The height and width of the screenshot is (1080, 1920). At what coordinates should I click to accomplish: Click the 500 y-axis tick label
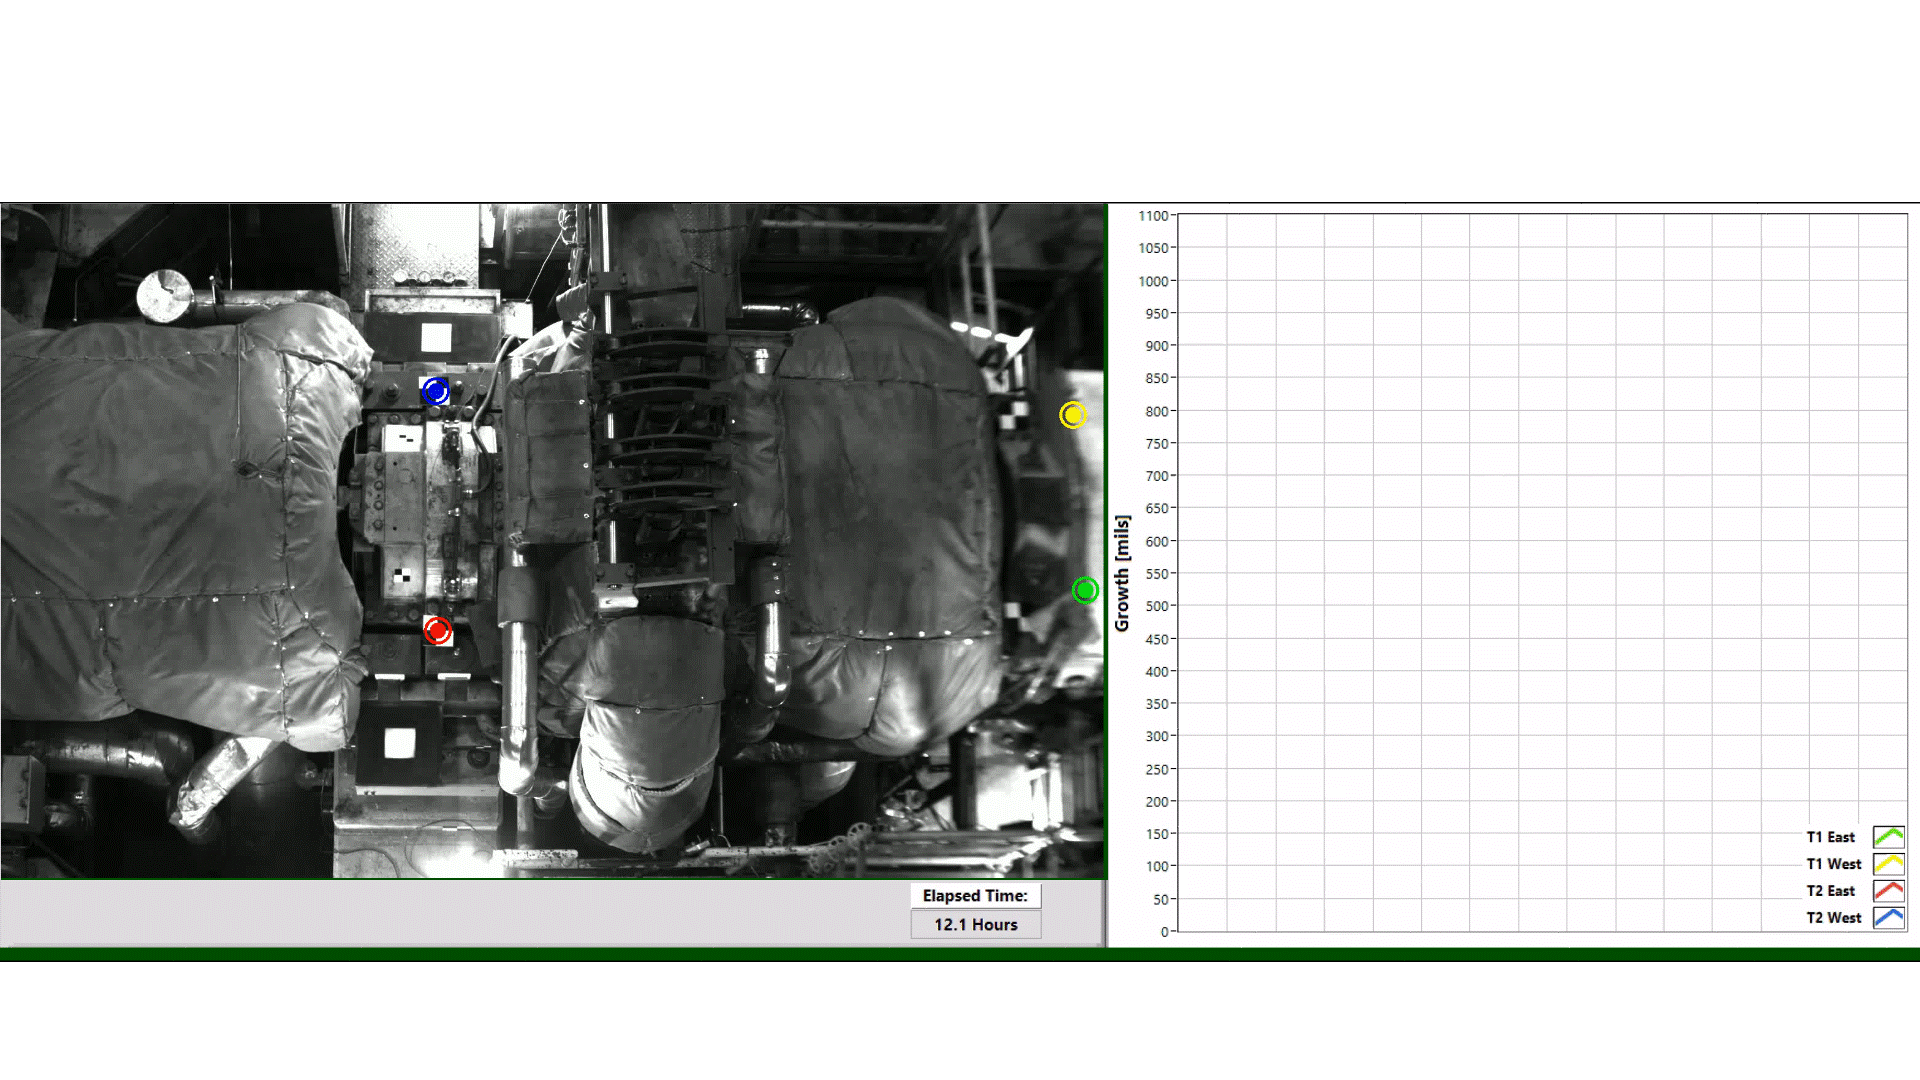tap(1157, 606)
